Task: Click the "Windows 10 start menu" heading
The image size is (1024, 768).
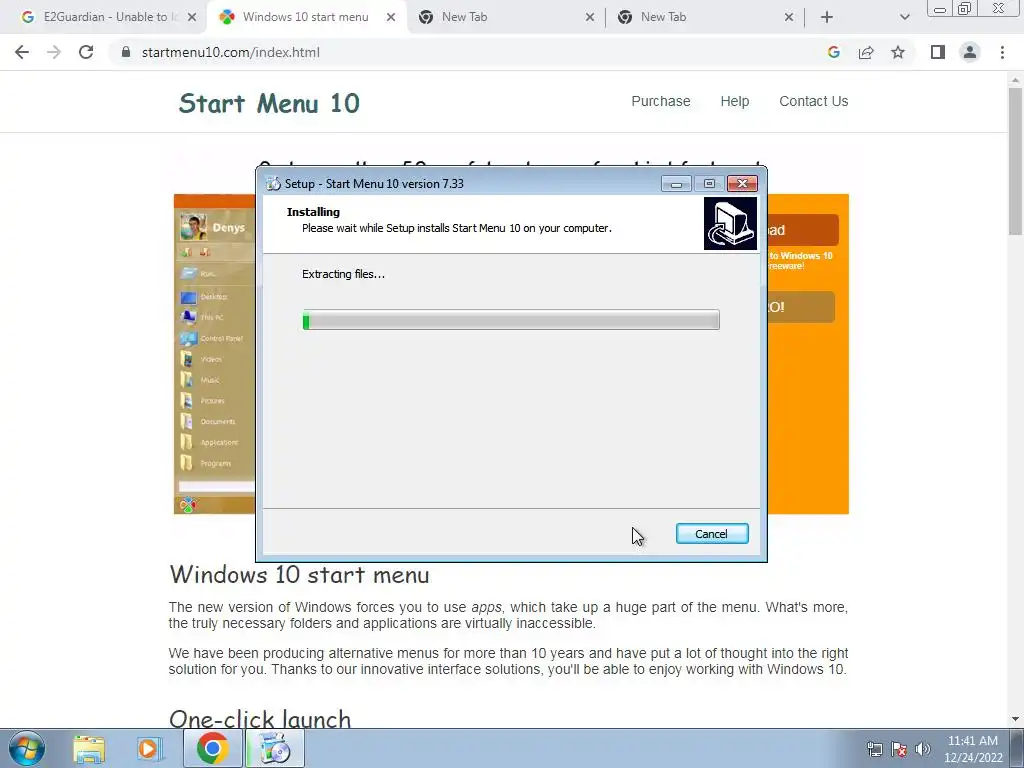Action: click(299, 575)
